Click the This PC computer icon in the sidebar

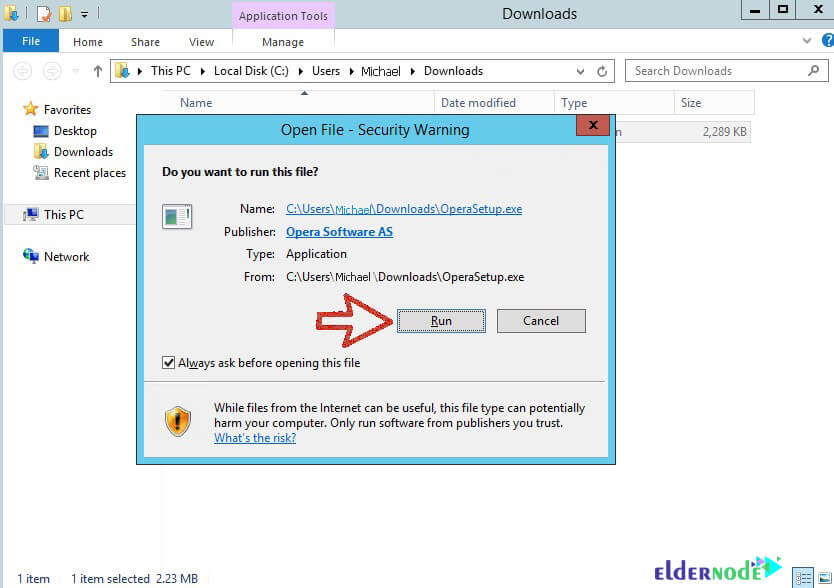tap(31, 214)
